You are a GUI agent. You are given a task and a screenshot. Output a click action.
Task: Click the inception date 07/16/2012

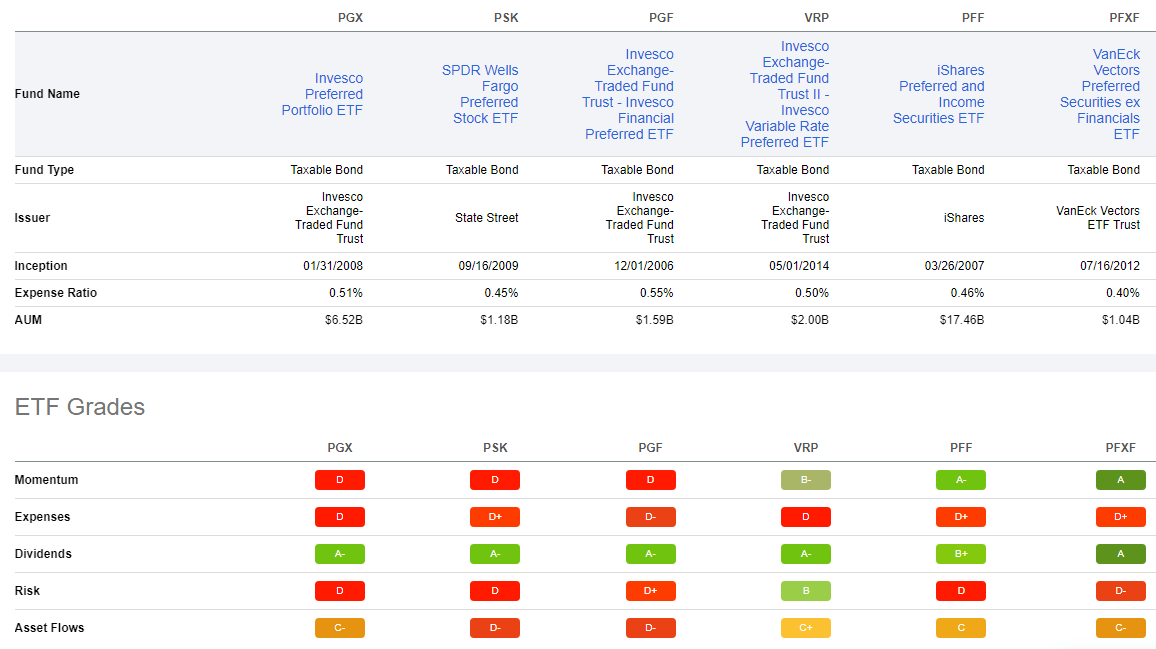click(x=1110, y=266)
